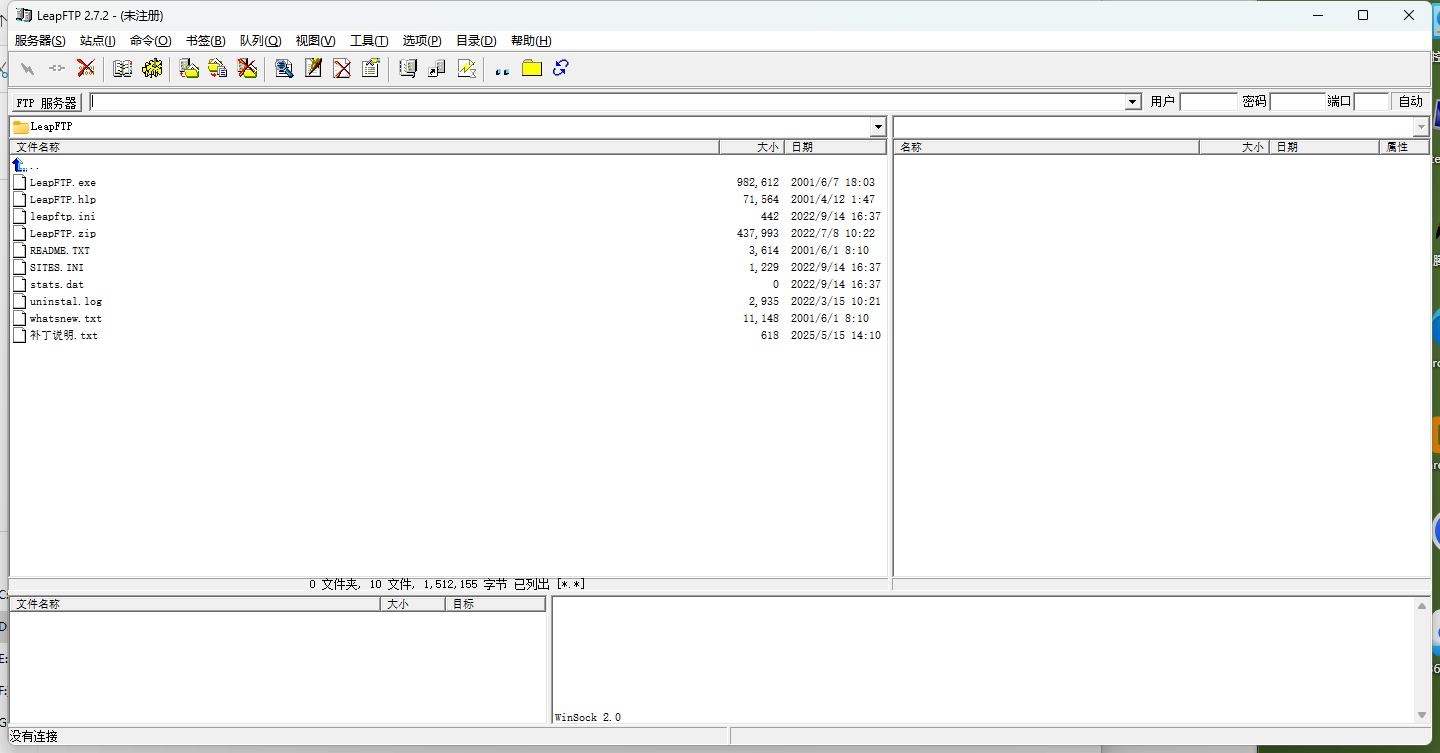Screen dimensions: 1440x753
Task: Select the file LeapFTP.hlp
Action: pos(63,199)
